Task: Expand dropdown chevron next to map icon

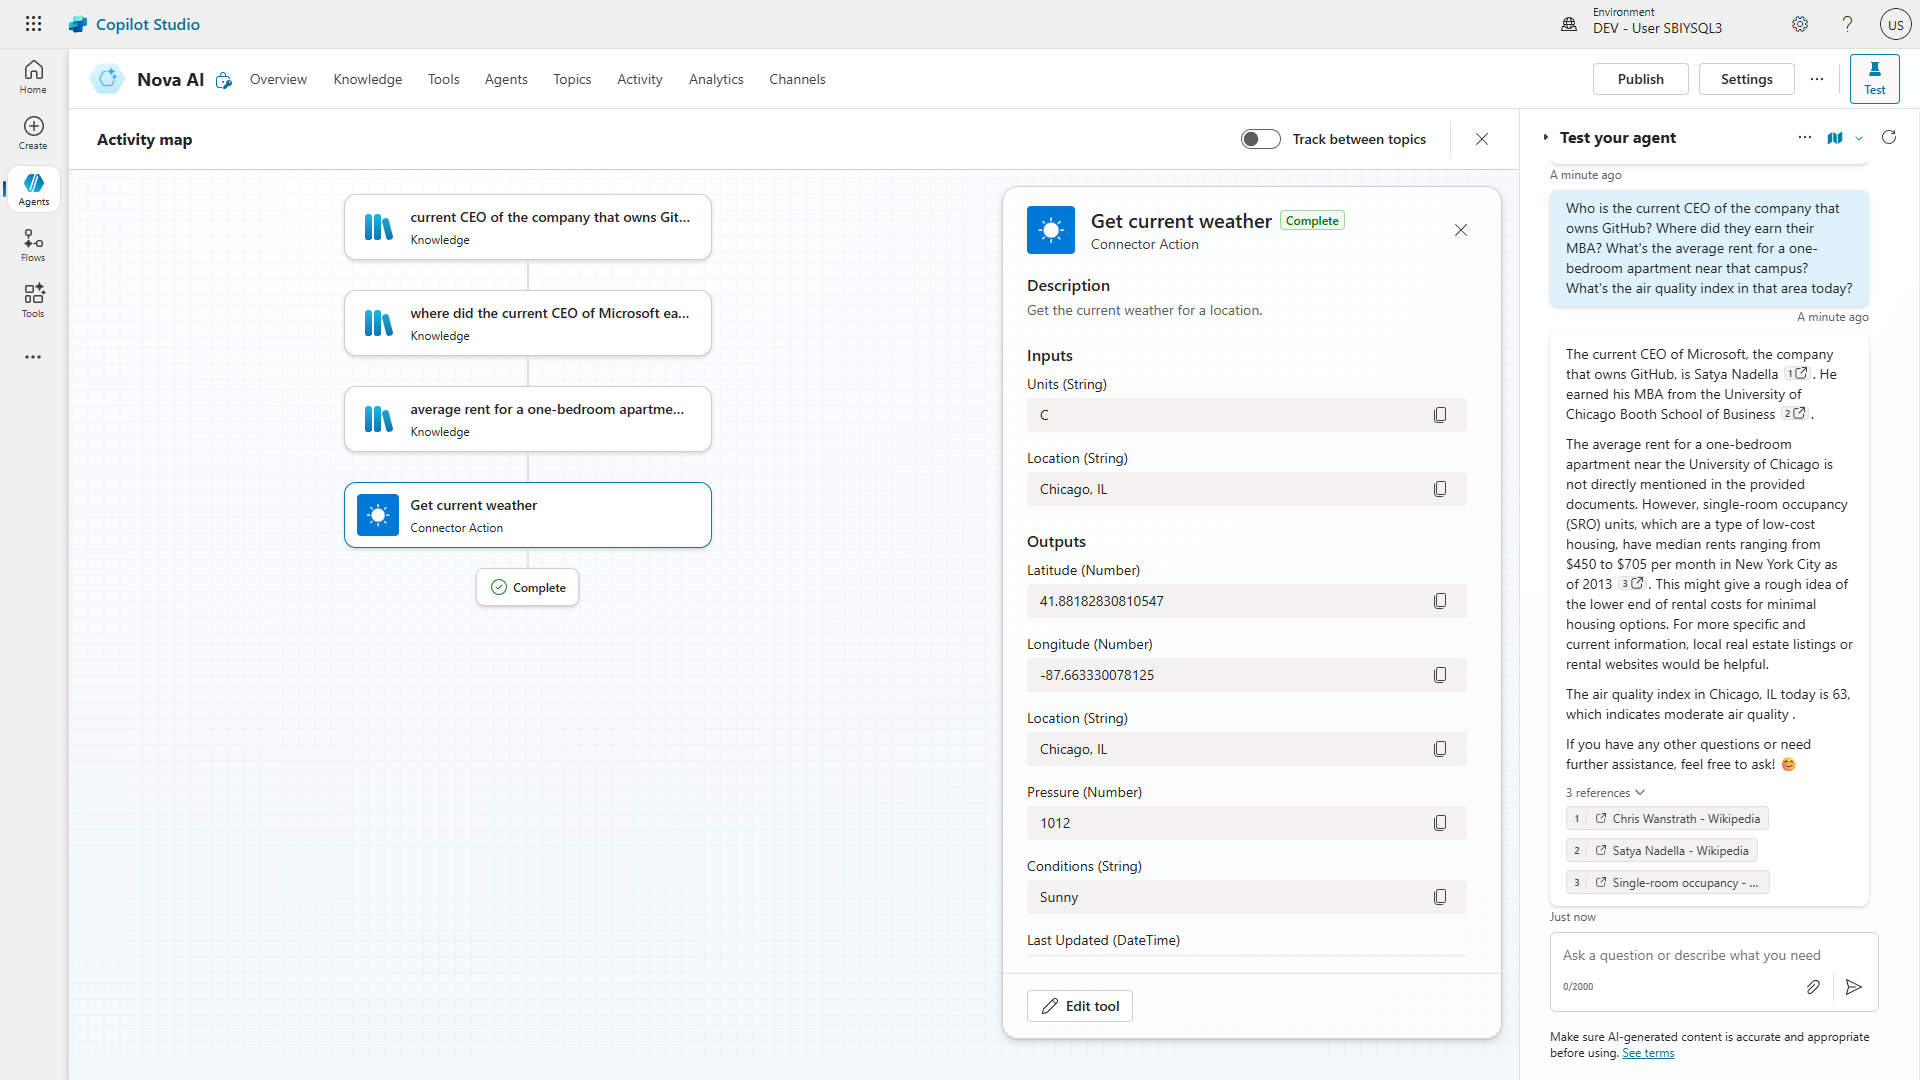Action: (1859, 139)
